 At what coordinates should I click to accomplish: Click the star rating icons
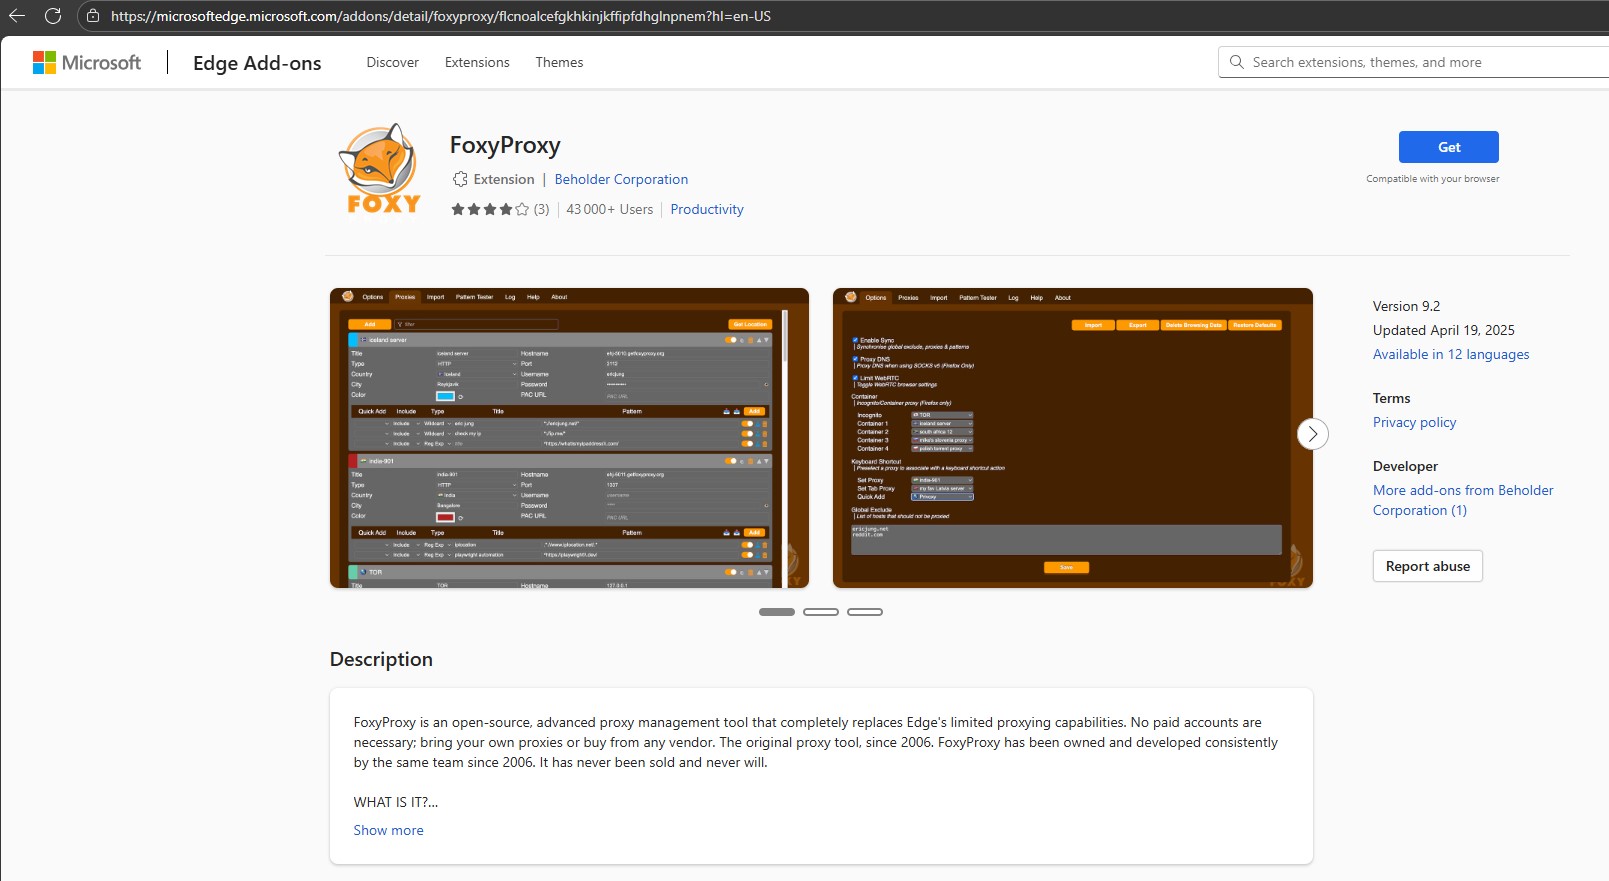point(490,209)
